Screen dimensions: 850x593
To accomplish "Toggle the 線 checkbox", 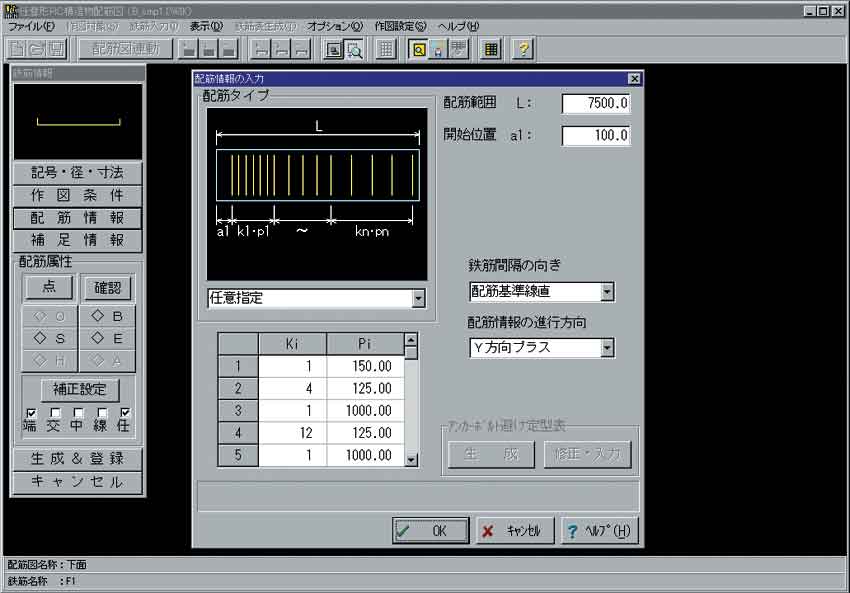I will (102, 413).
